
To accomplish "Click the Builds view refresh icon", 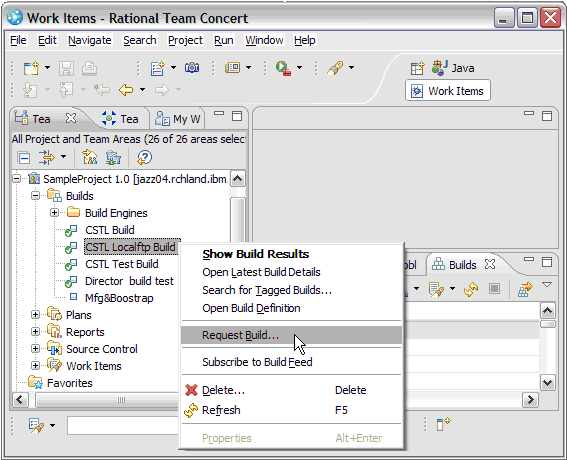I will tap(471, 289).
